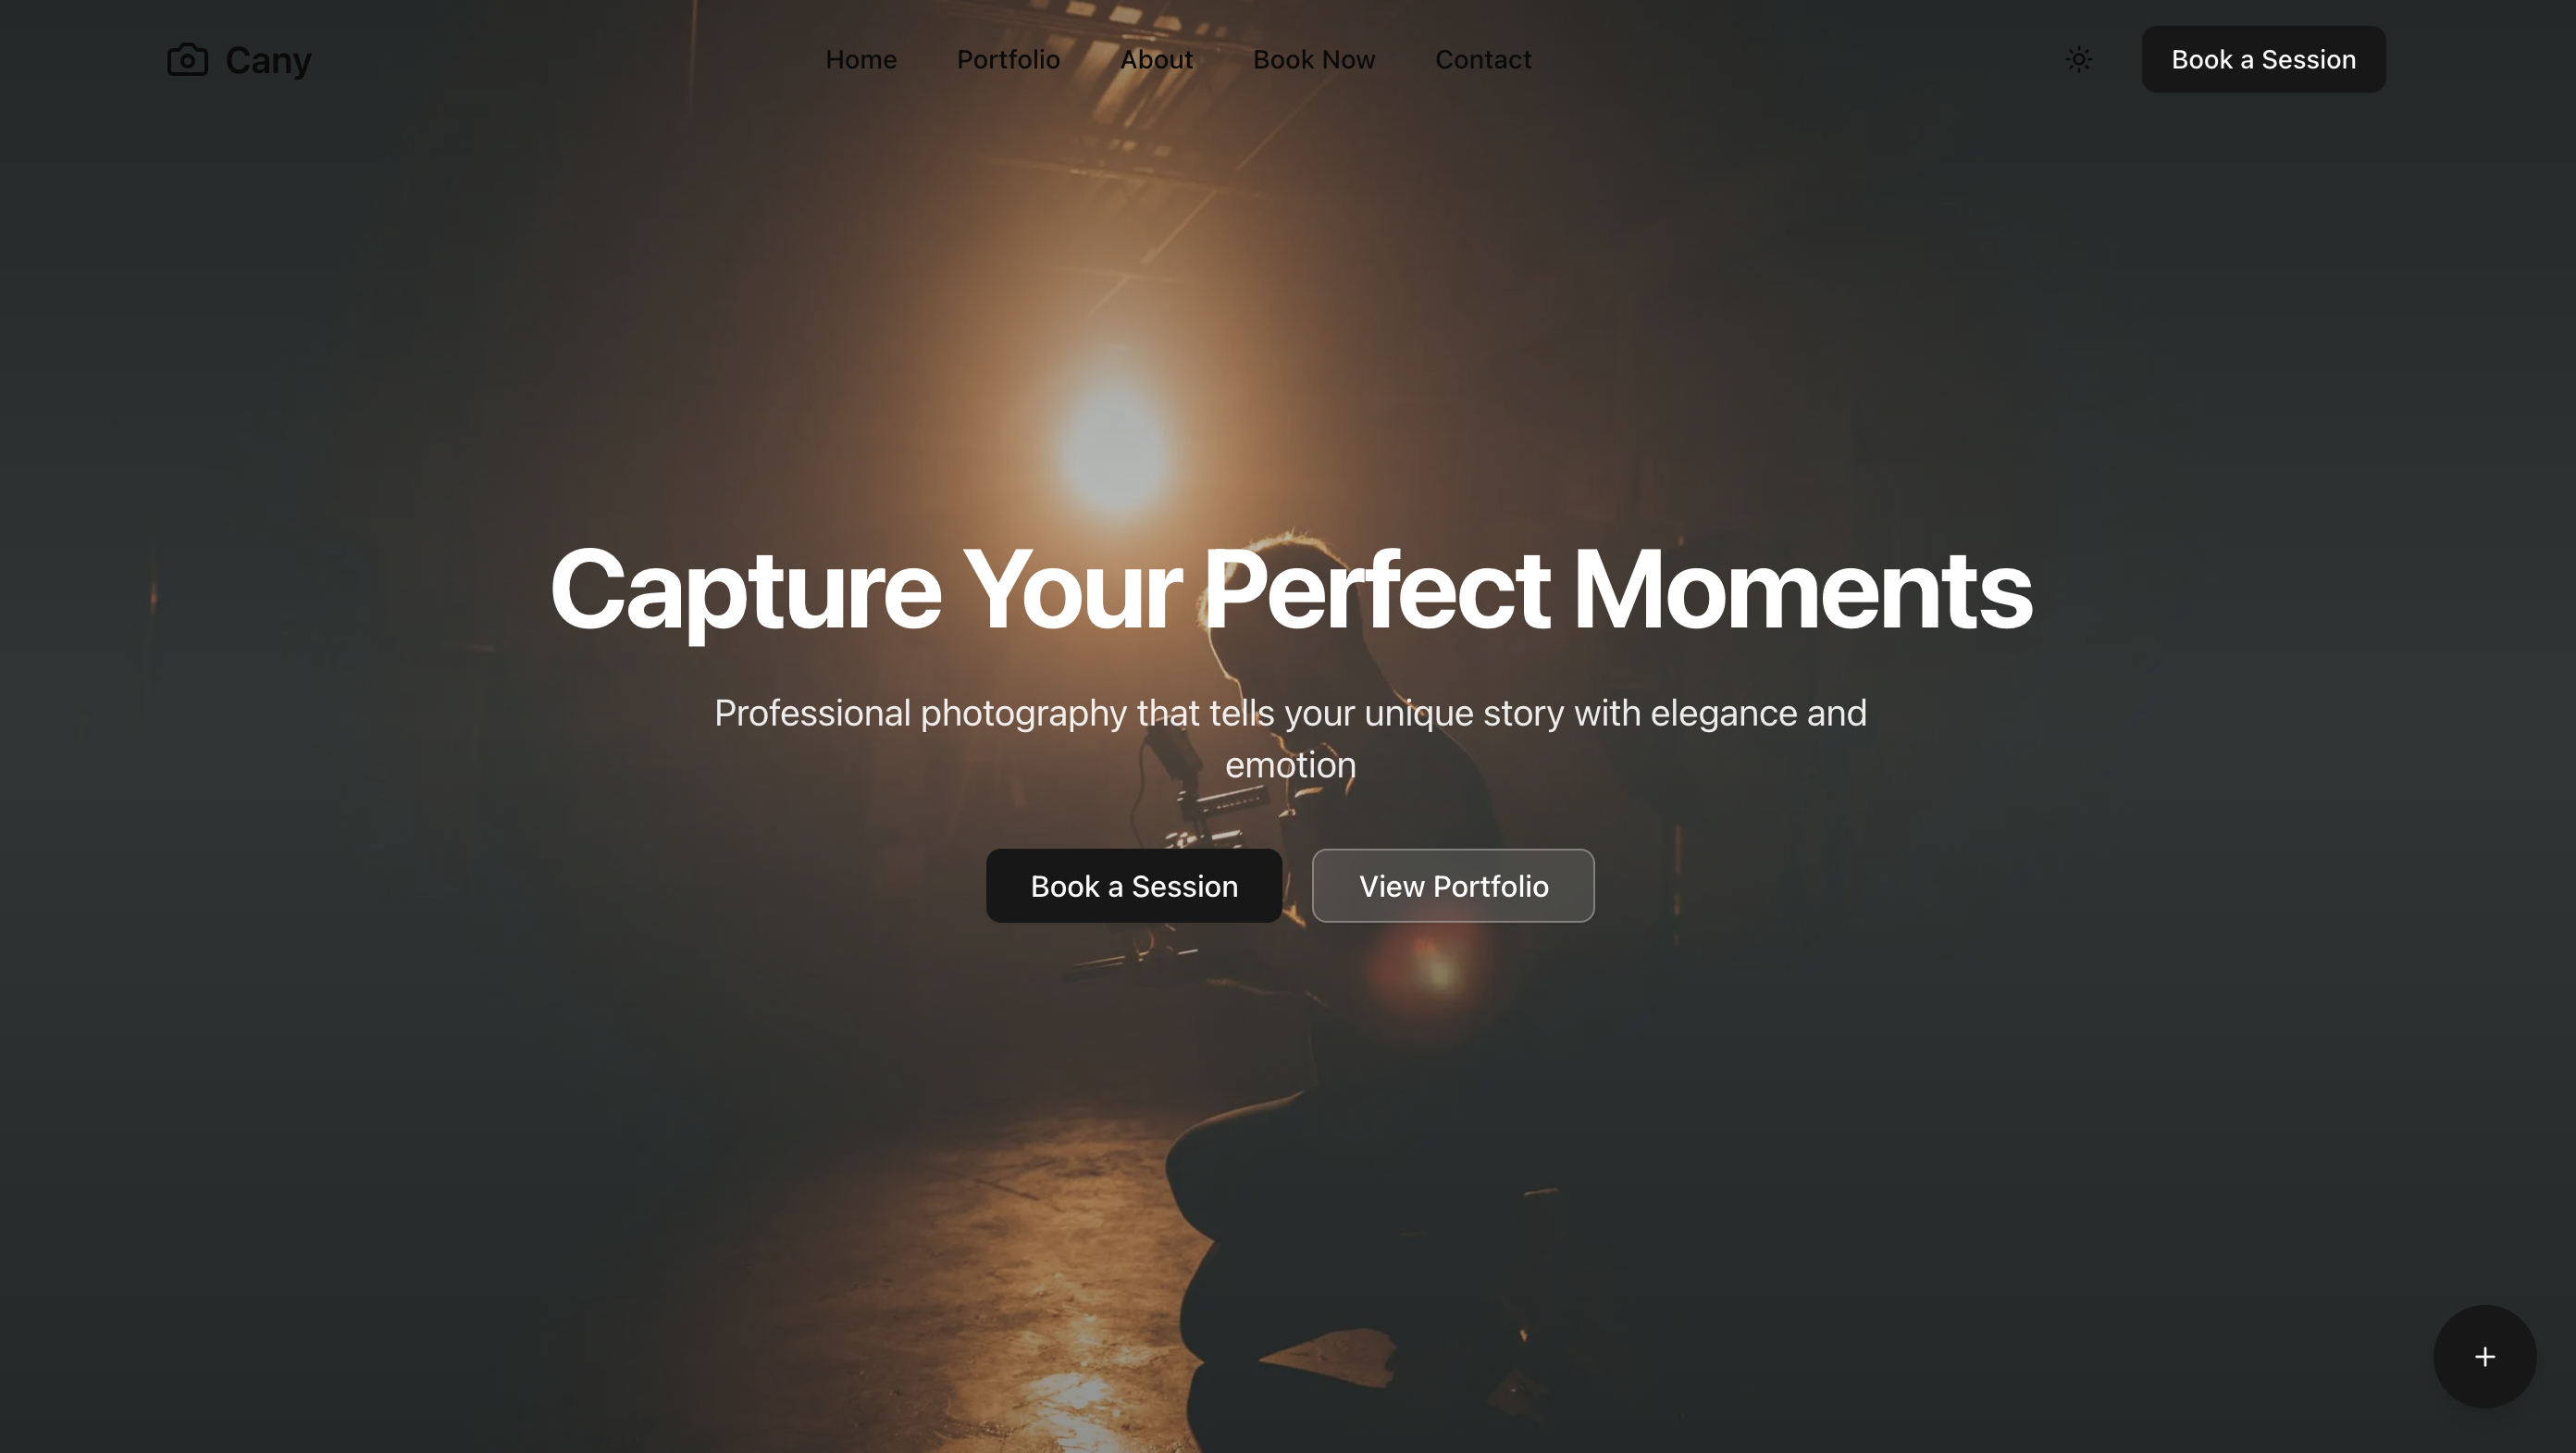The image size is (2576, 1453).
Task: Navigate to the About page link
Action: tap(1156, 60)
